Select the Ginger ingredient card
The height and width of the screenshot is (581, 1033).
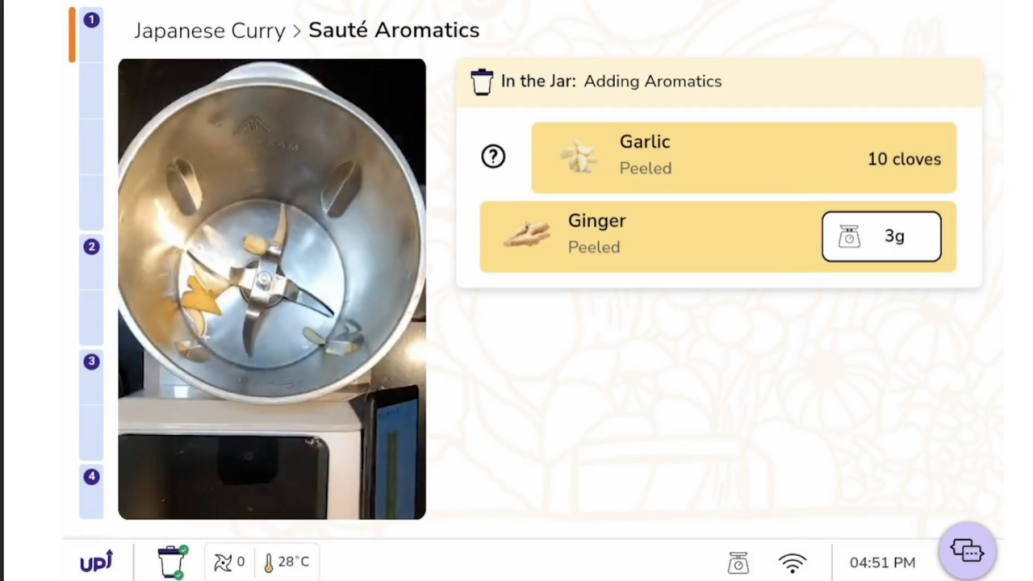click(x=718, y=236)
